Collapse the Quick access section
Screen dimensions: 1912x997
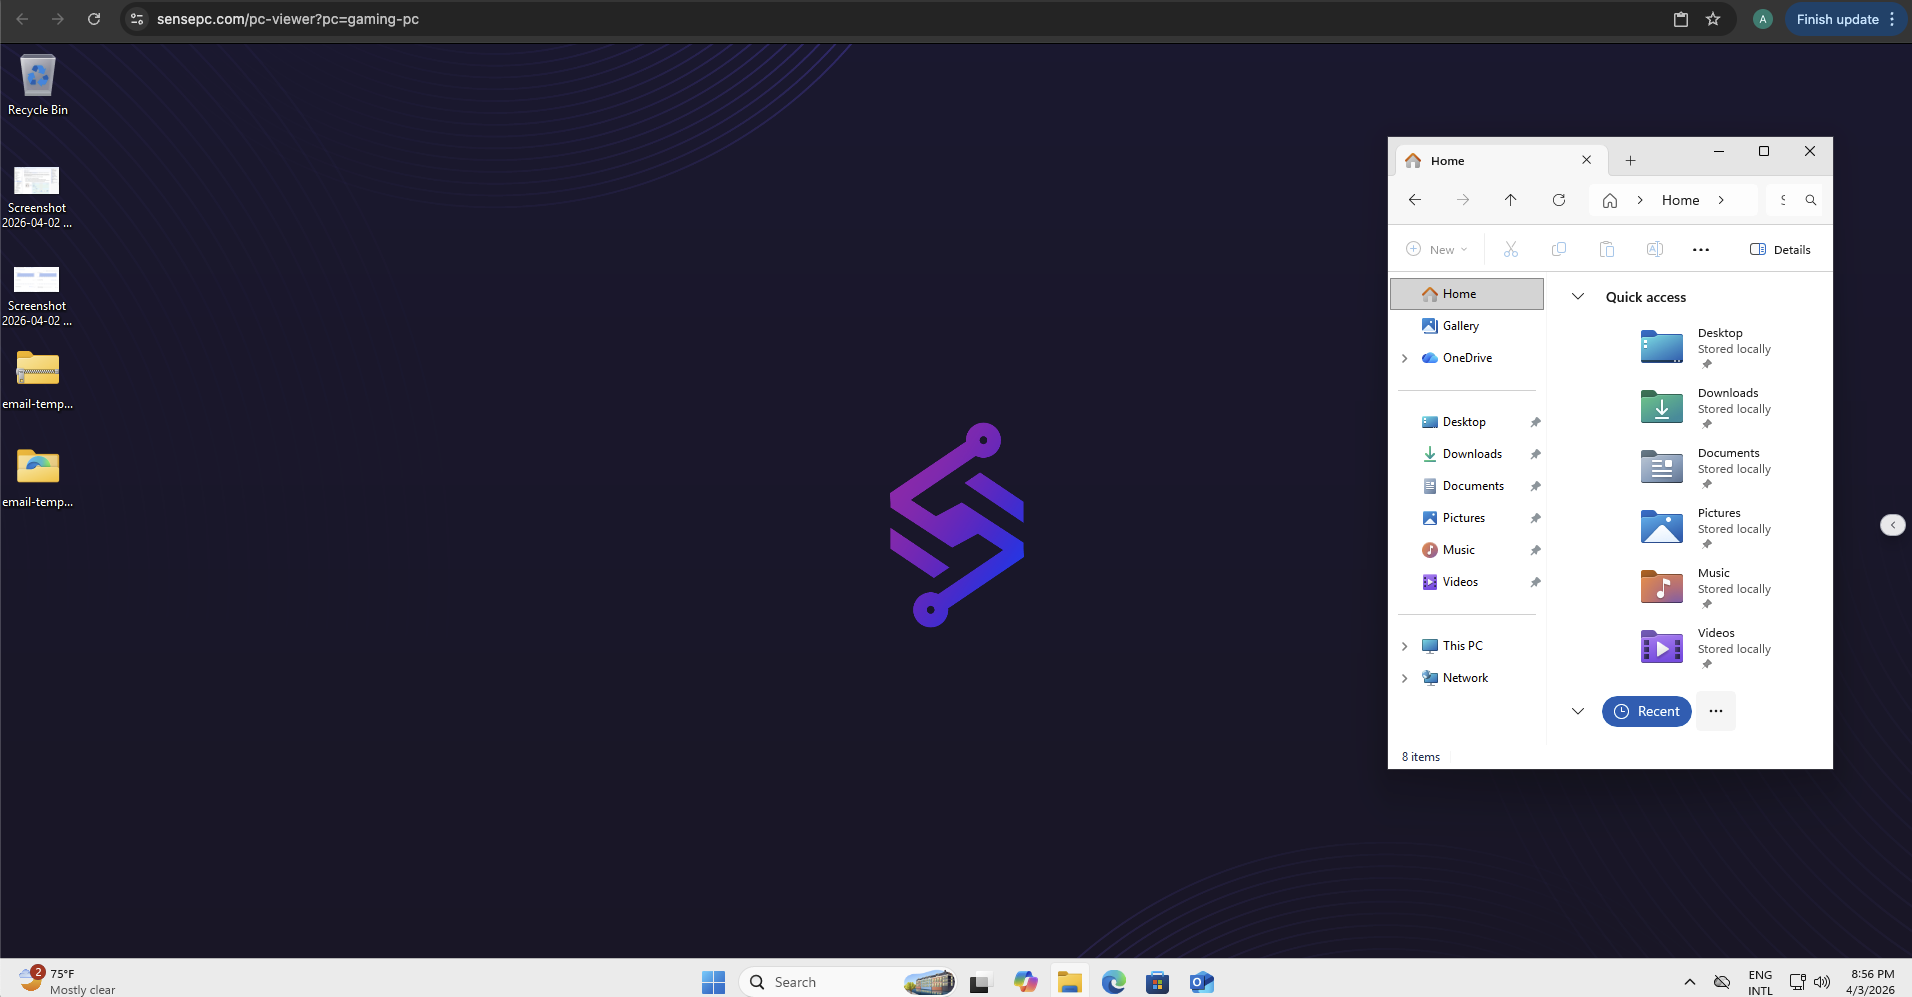tap(1578, 296)
